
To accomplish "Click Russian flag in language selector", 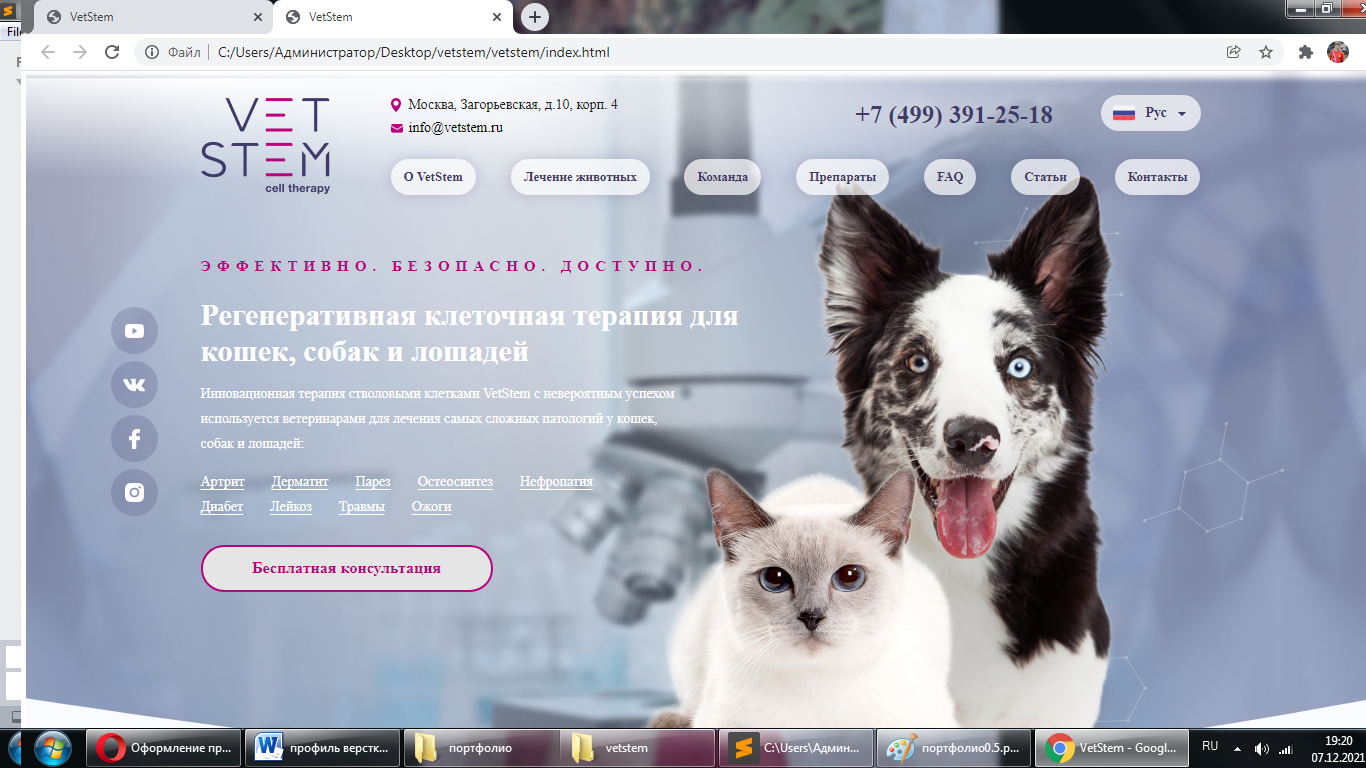I will (x=1124, y=114).
